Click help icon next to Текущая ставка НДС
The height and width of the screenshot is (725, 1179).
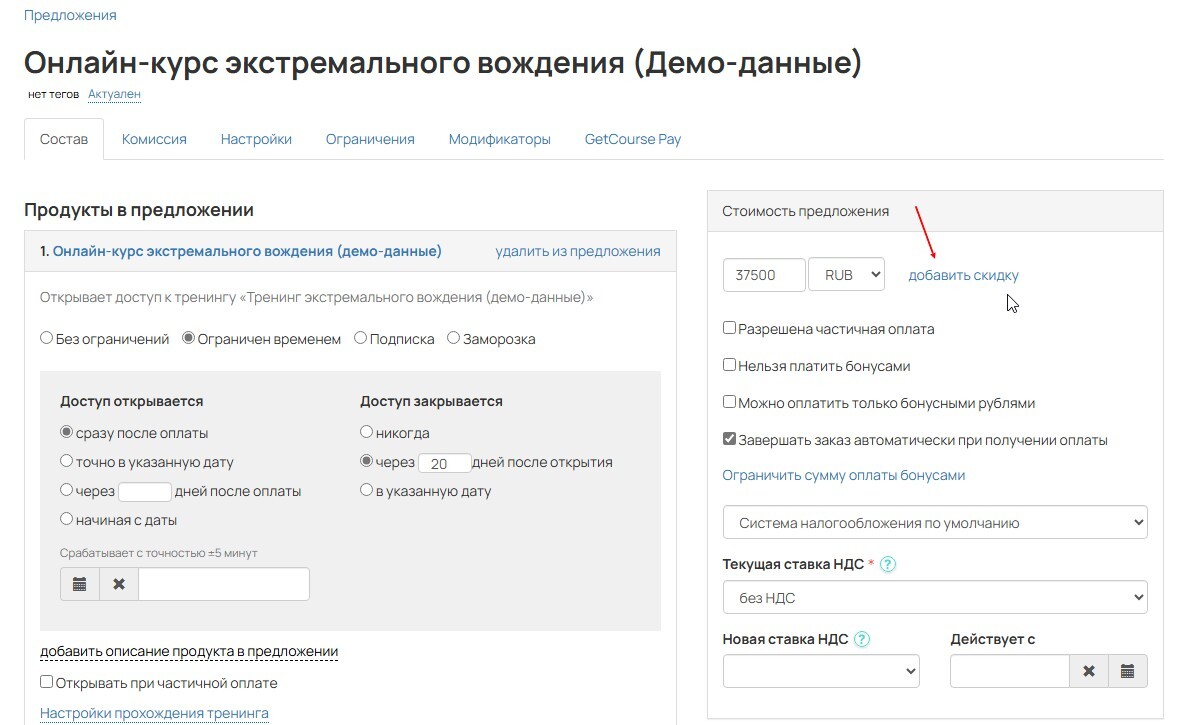(x=888, y=564)
